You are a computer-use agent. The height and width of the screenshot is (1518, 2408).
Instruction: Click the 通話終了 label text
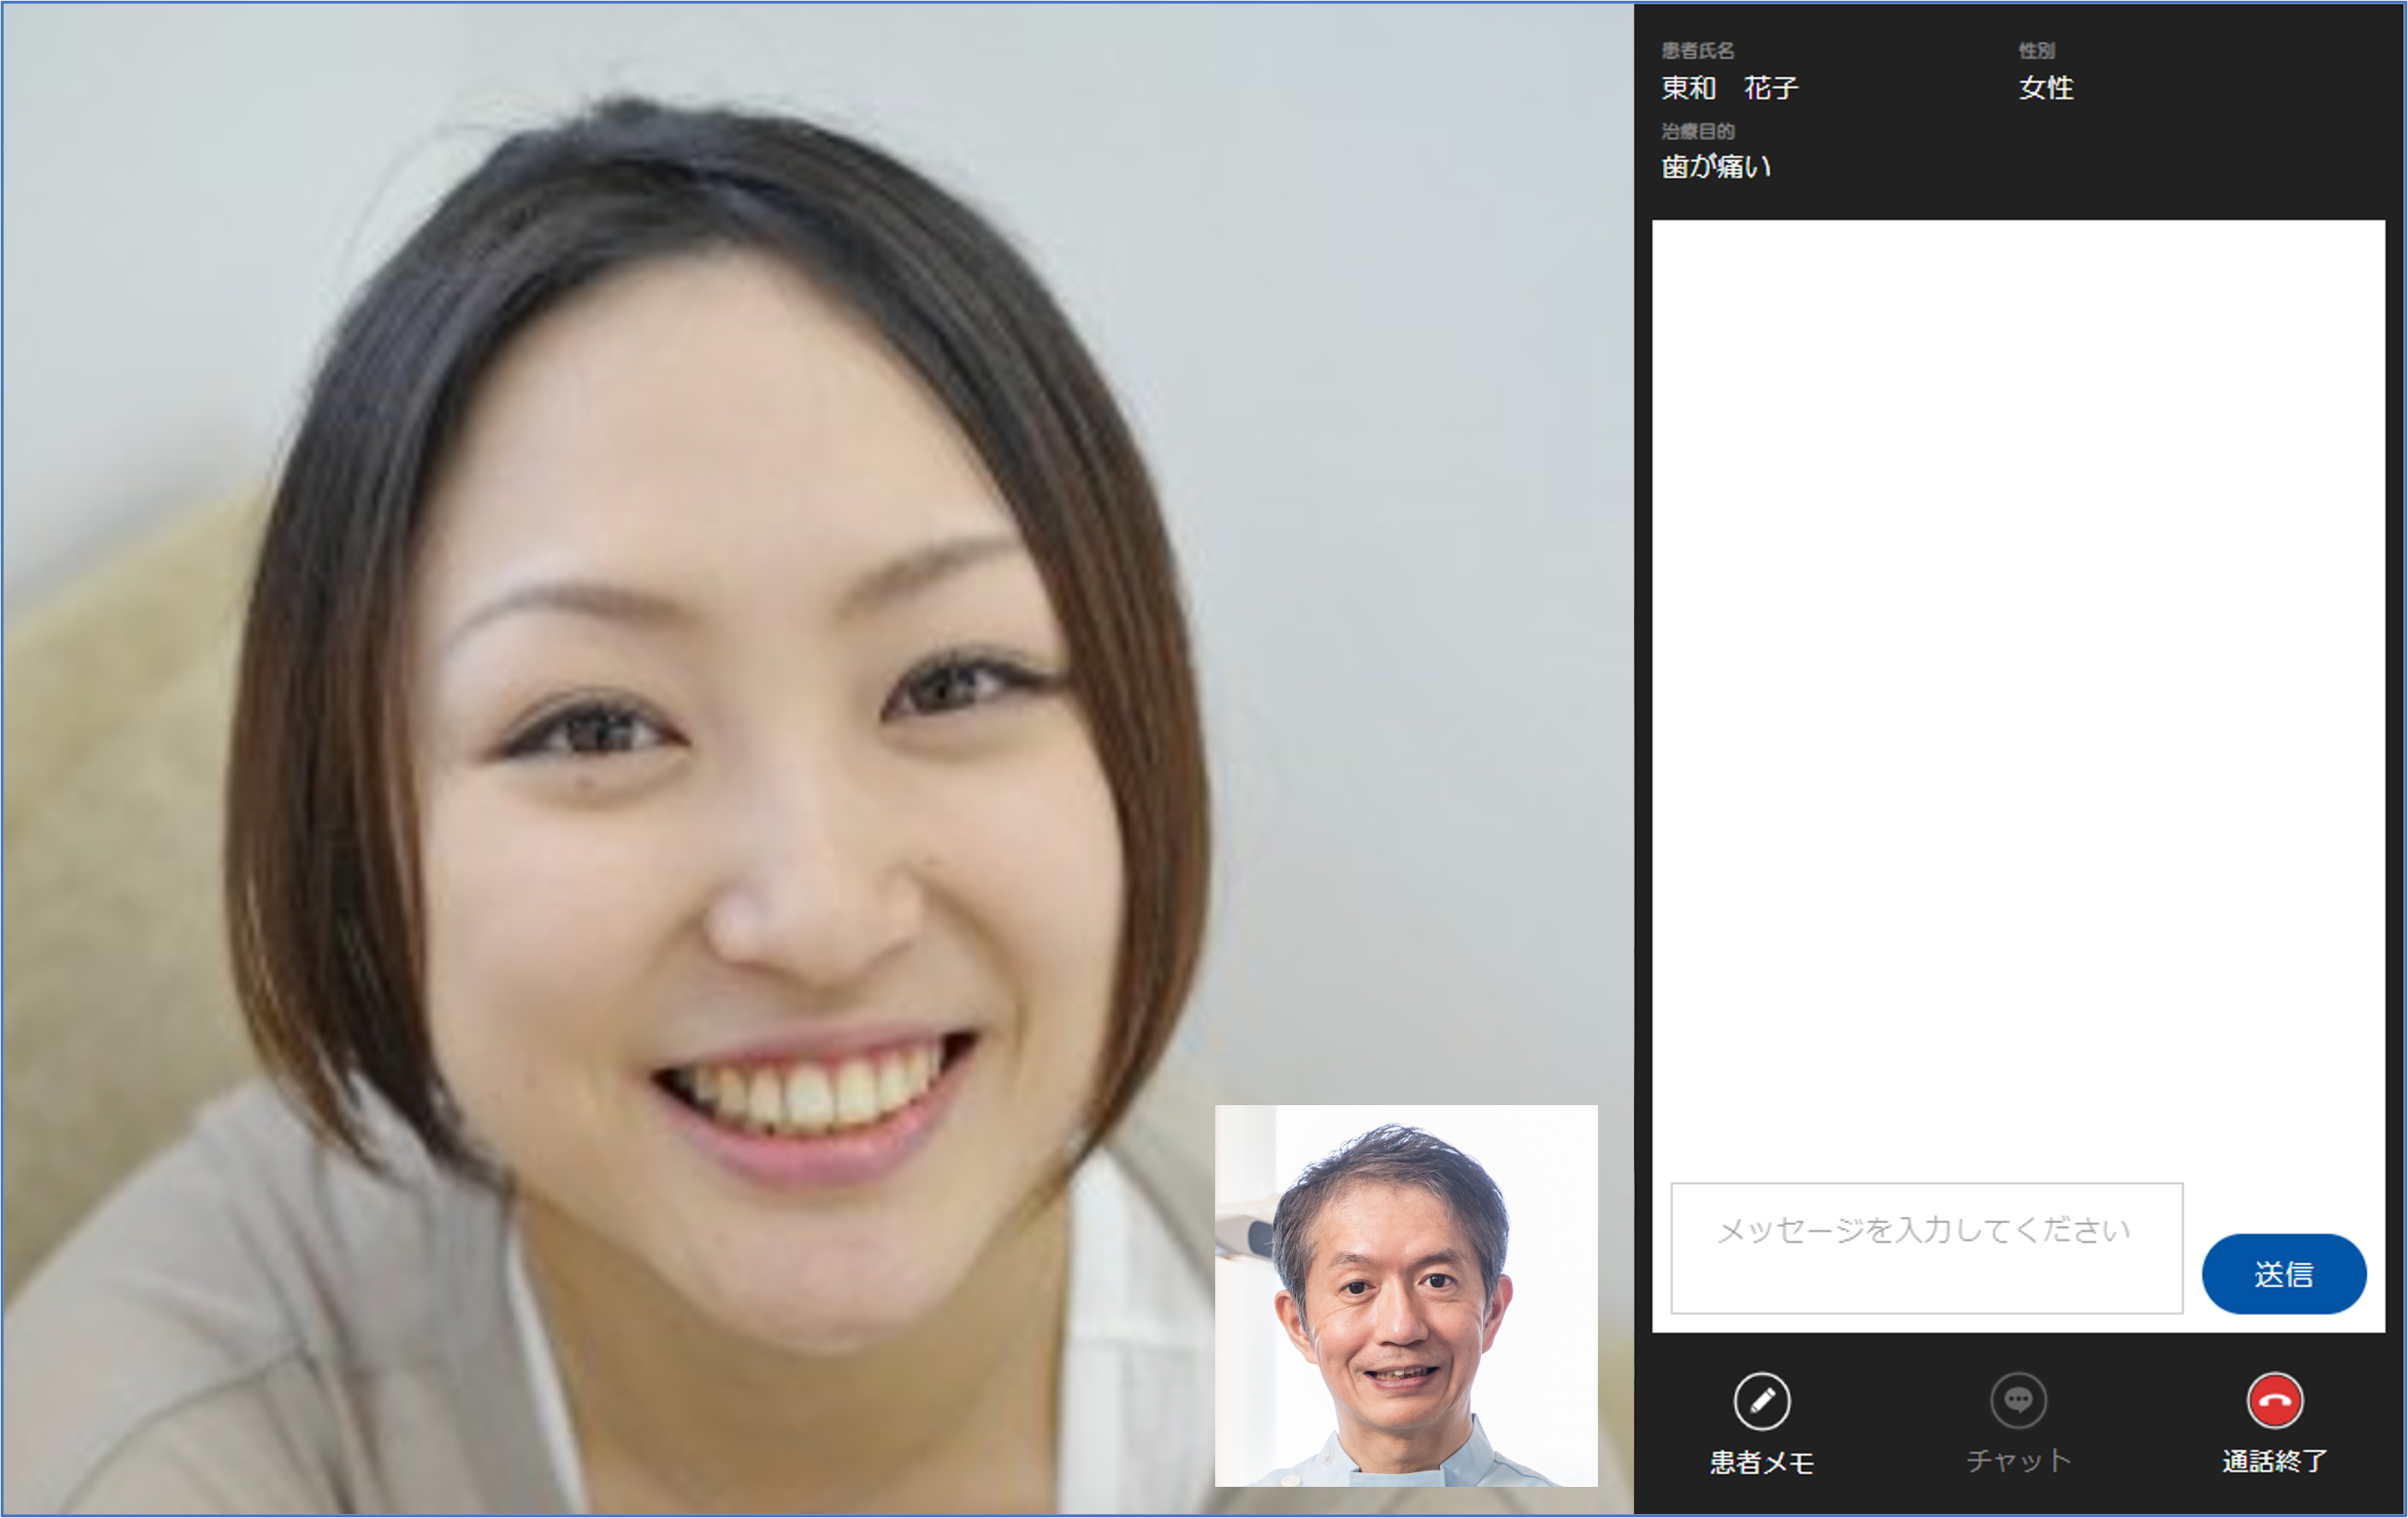click(2274, 1462)
